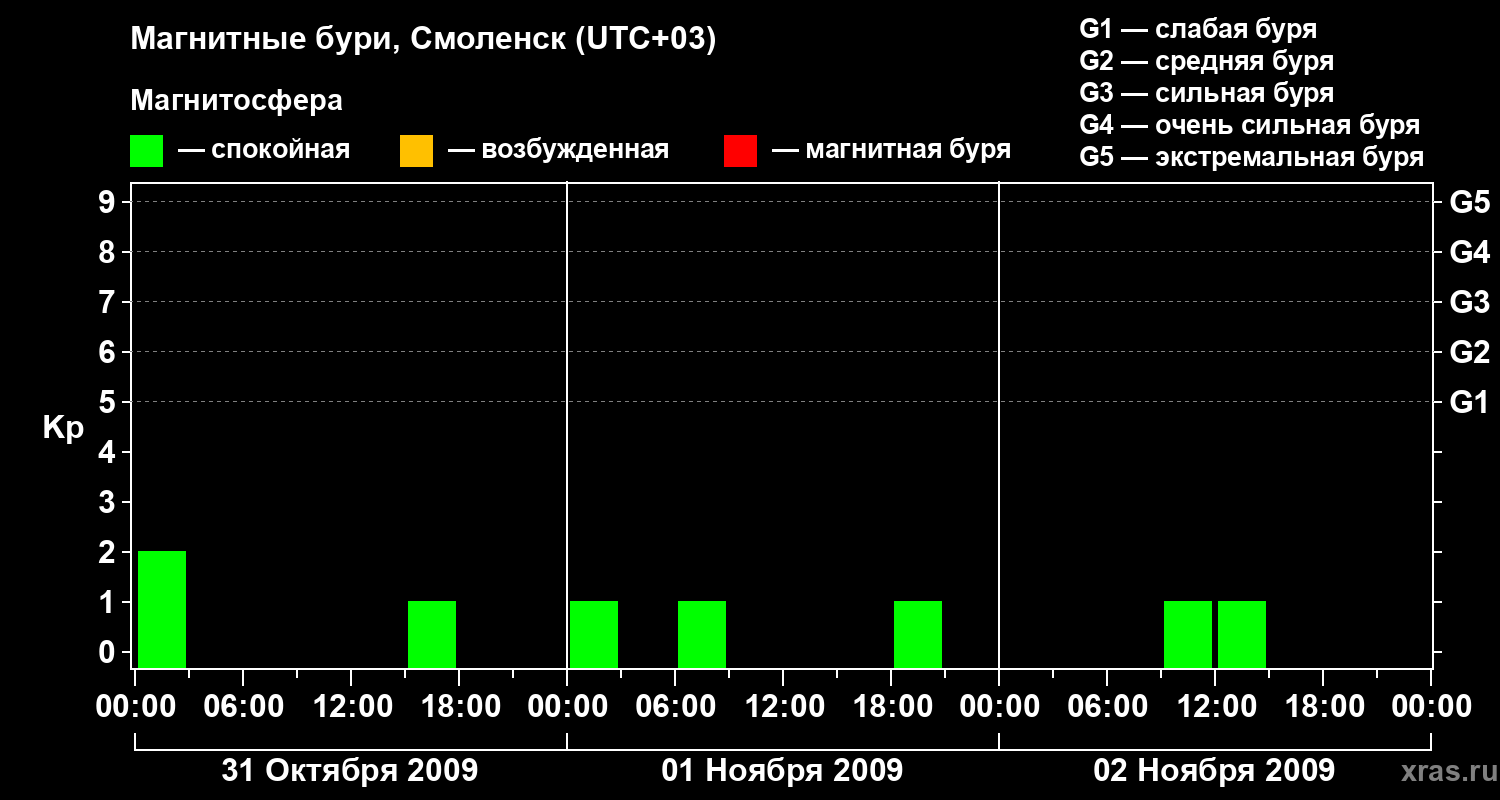The image size is (1500, 800).
Task: Select the 12:00 bar on 02 November
Action: 1242,635
